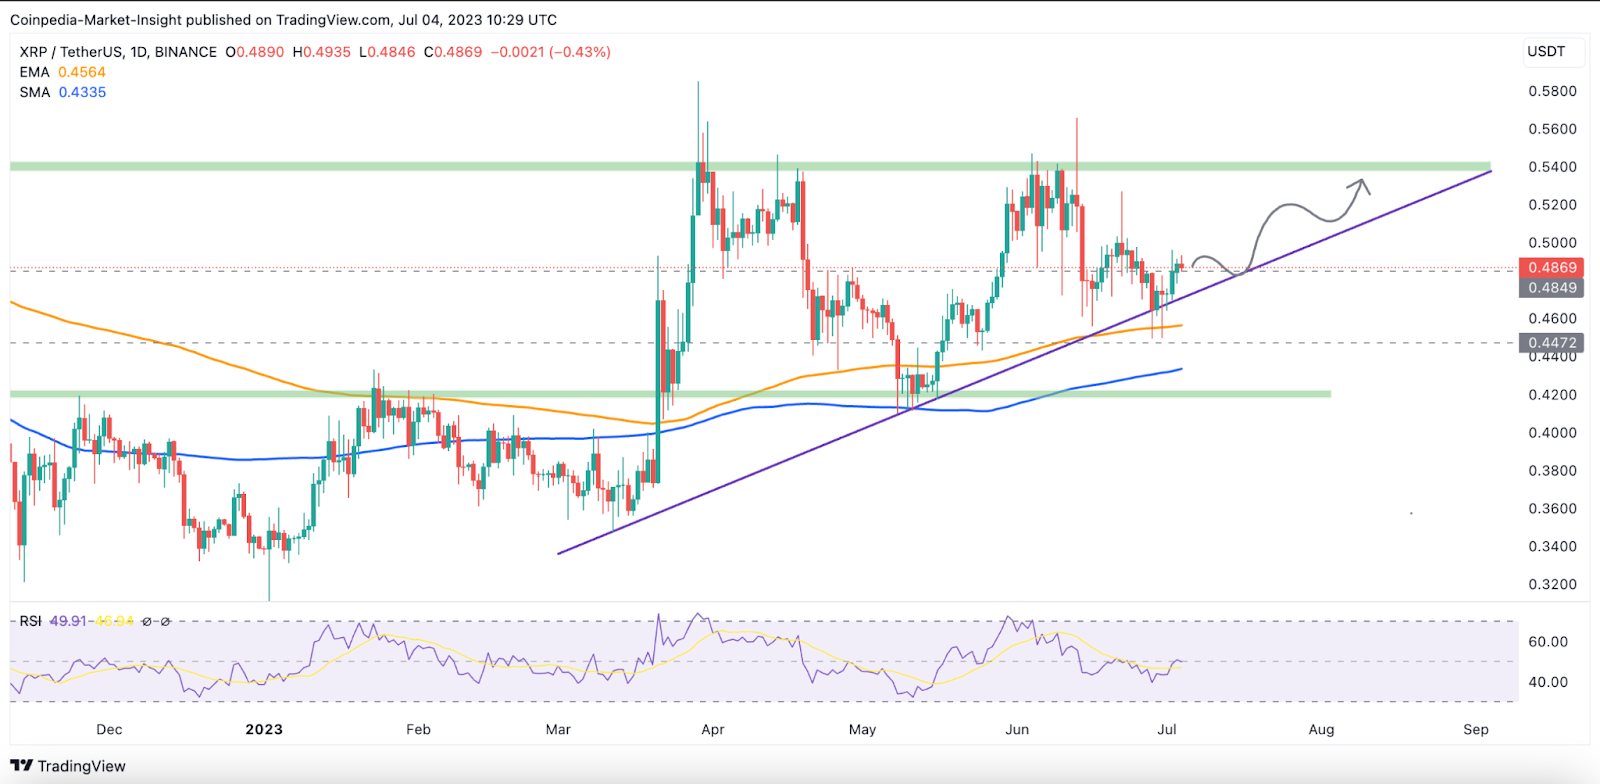Screen dimensions: 1600x784
Task: Click the 0.4200 price axis label
Action: pos(1552,395)
